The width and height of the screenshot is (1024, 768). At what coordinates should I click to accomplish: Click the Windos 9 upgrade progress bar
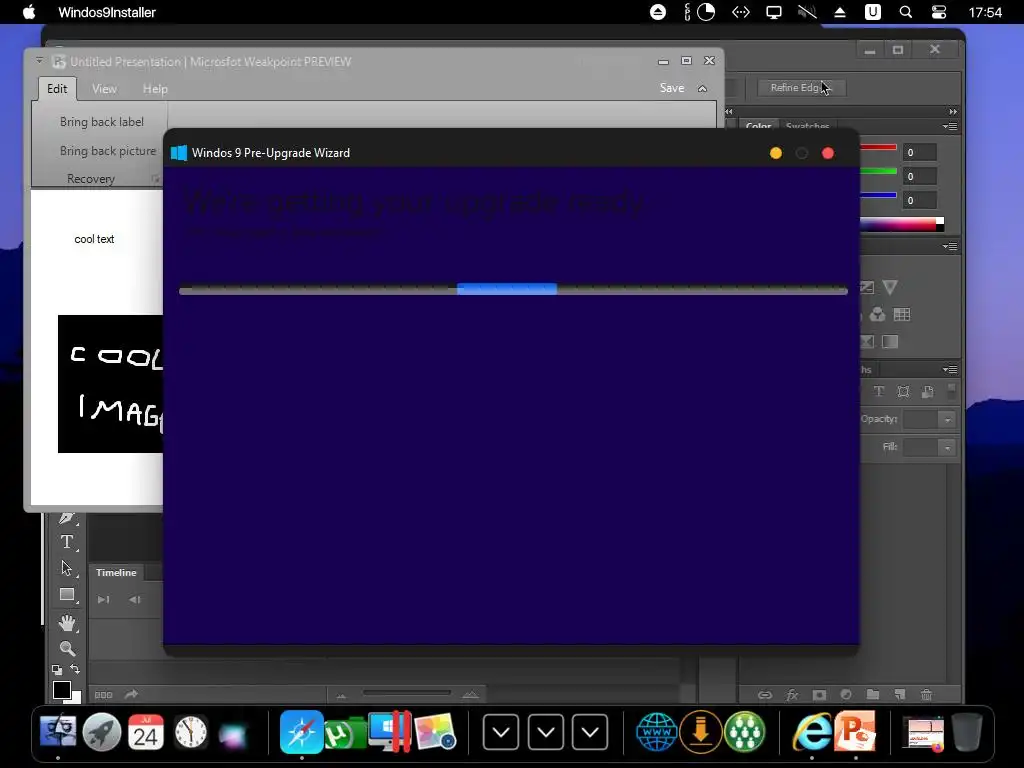(x=513, y=289)
